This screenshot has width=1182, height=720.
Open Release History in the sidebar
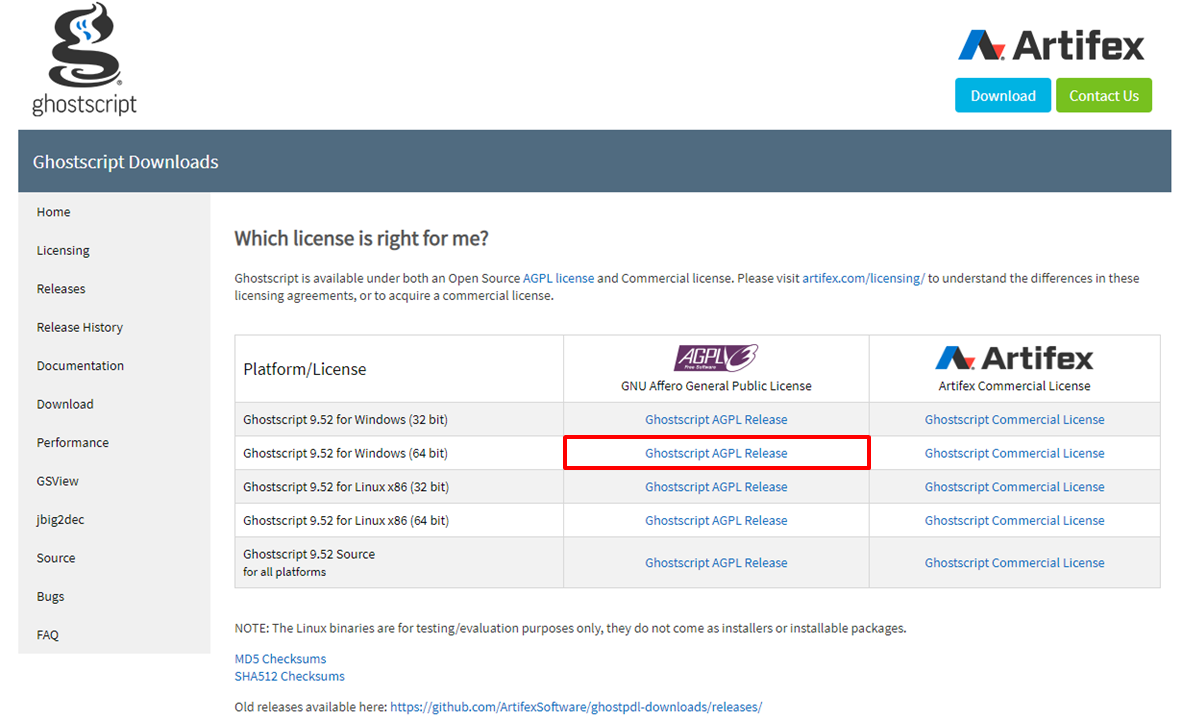[x=79, y=327]
